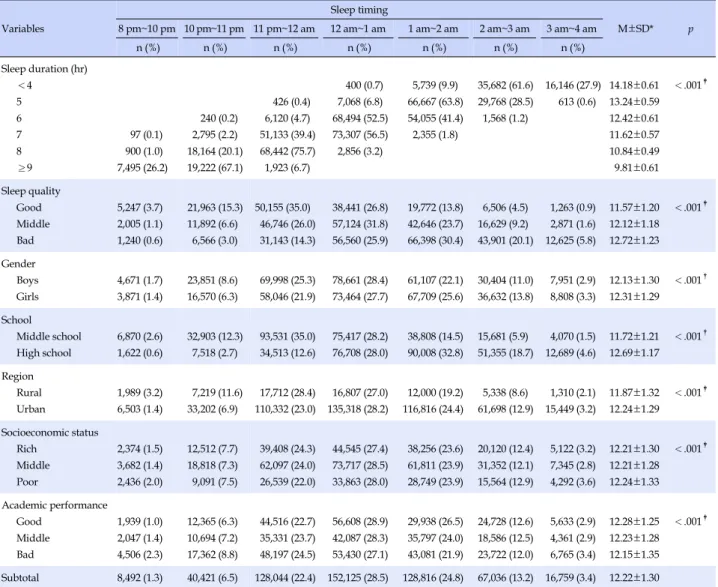
Task: Click the 'M±SD*' column header
Action: coord(636,28)
